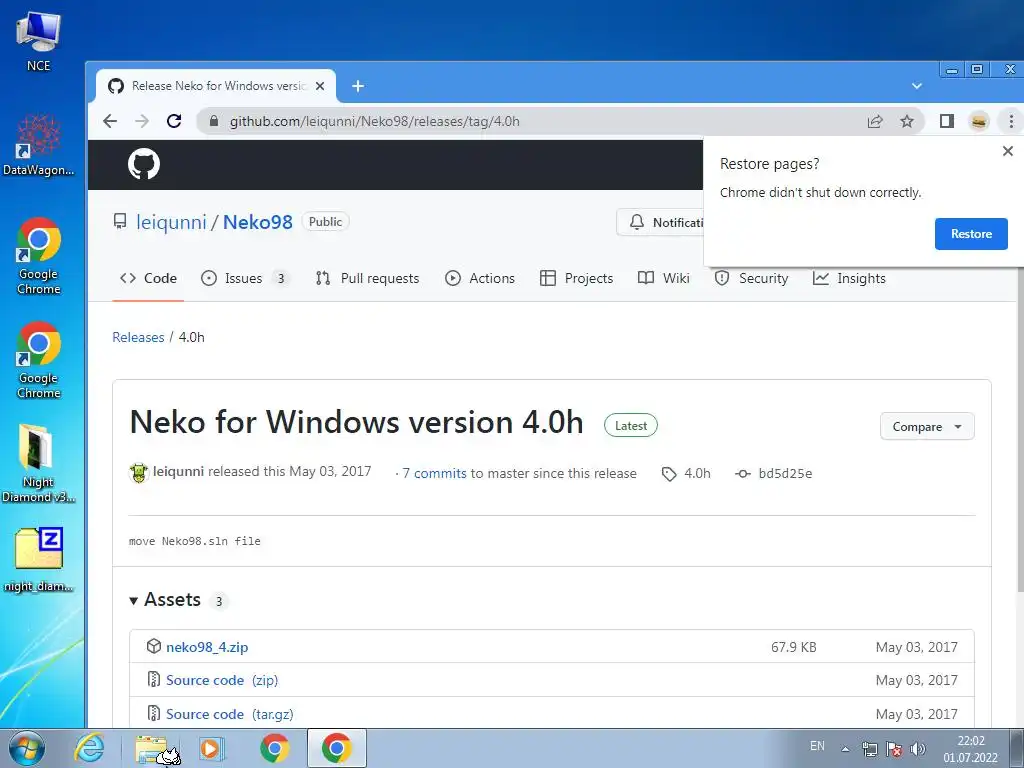Launch Internet Explorer from taskbar
This screenshot has width=1024, height=768.
point(89,748)
